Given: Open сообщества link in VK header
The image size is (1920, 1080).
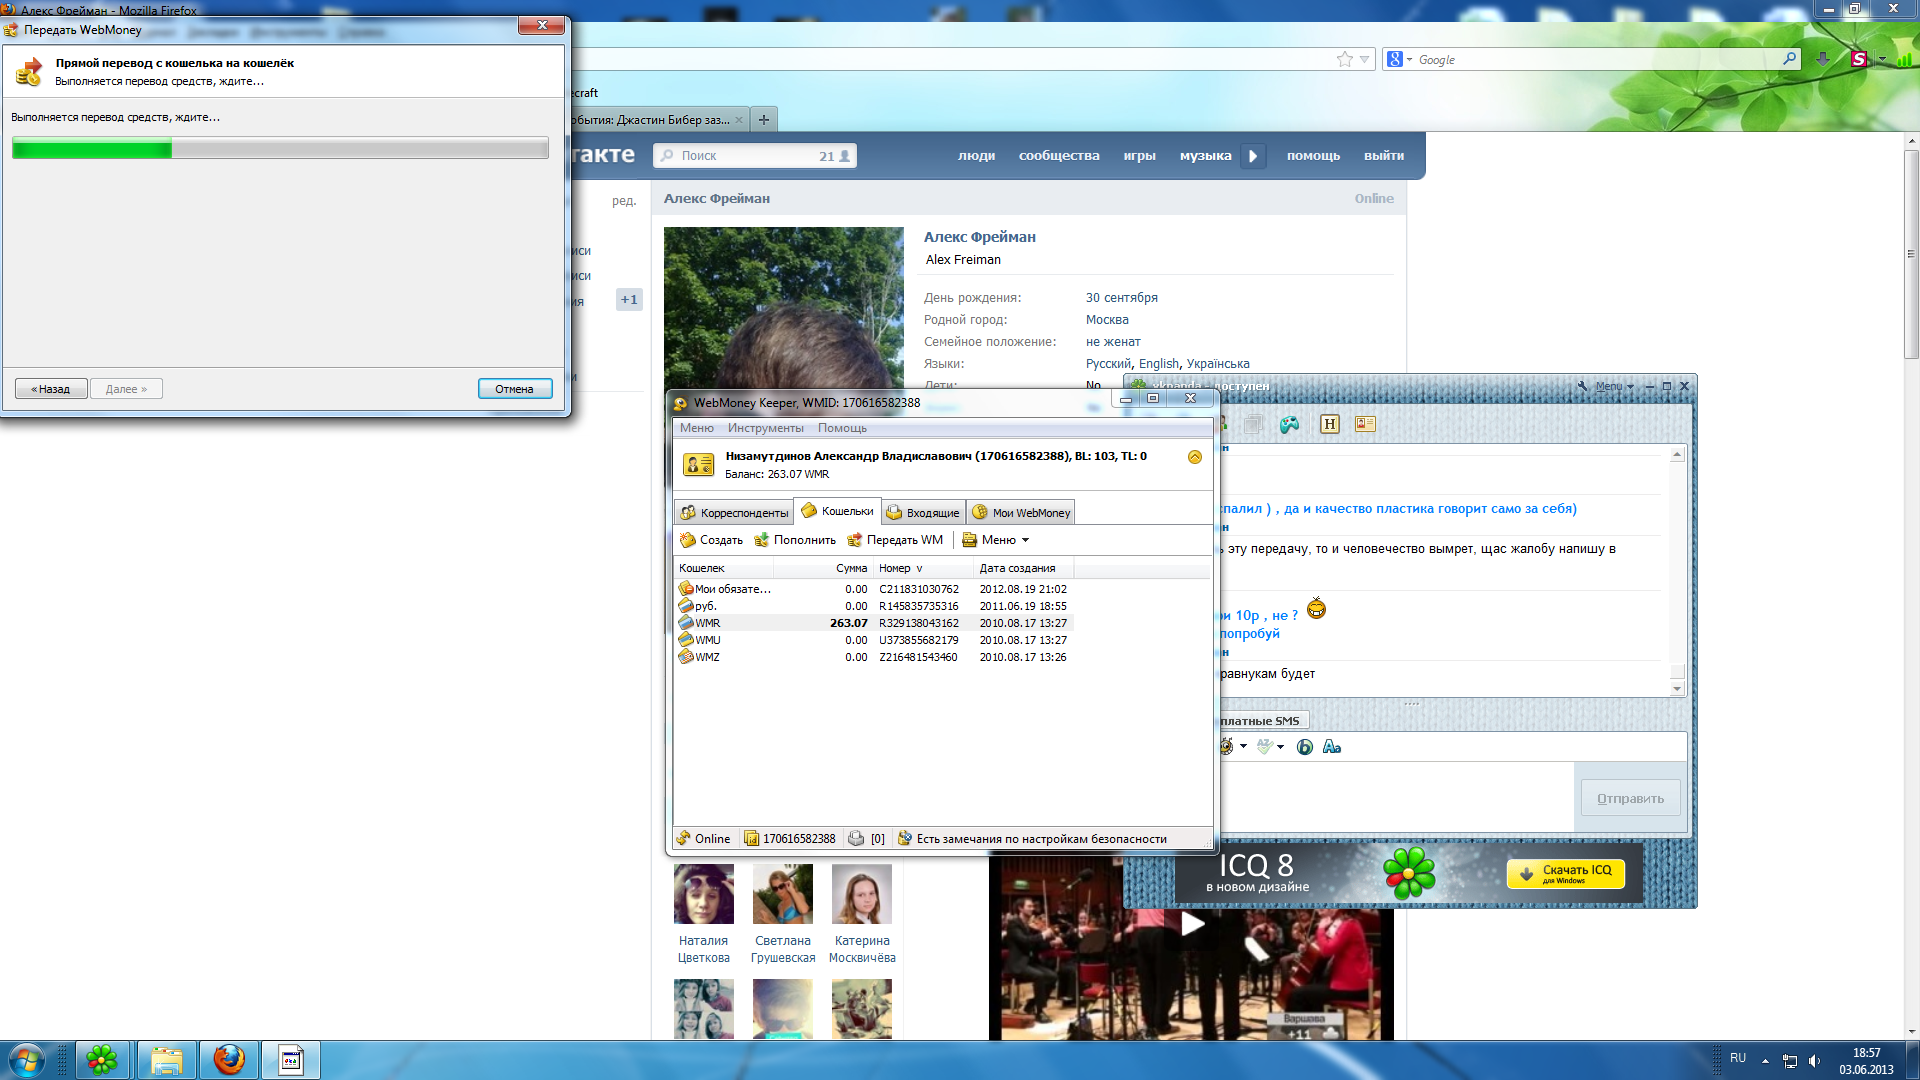Looking at the screenshot, I should 1059,156.
